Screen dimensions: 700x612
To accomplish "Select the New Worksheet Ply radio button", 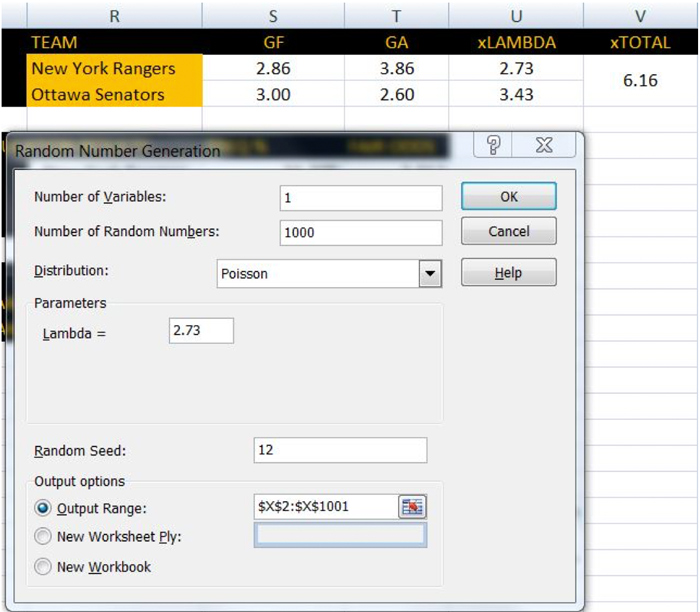I will point(43,536).
